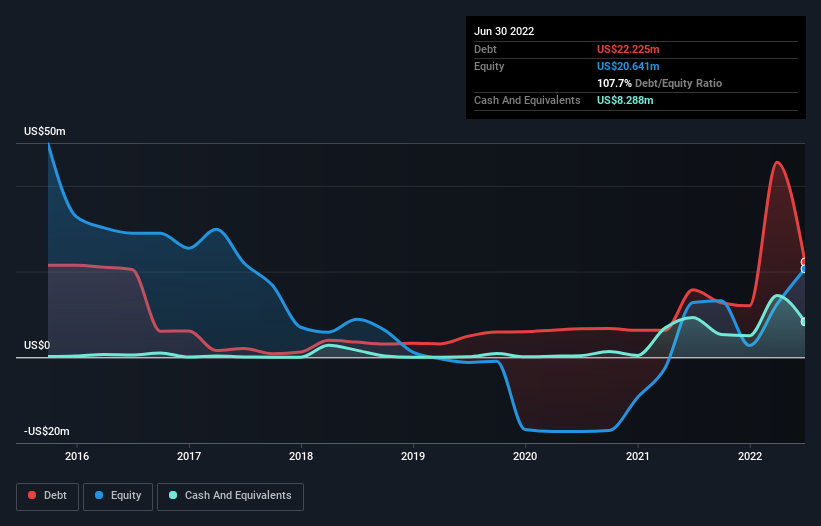Click the US$0 y-axis label
Screen dimensions: 821x526
point(37,345)
